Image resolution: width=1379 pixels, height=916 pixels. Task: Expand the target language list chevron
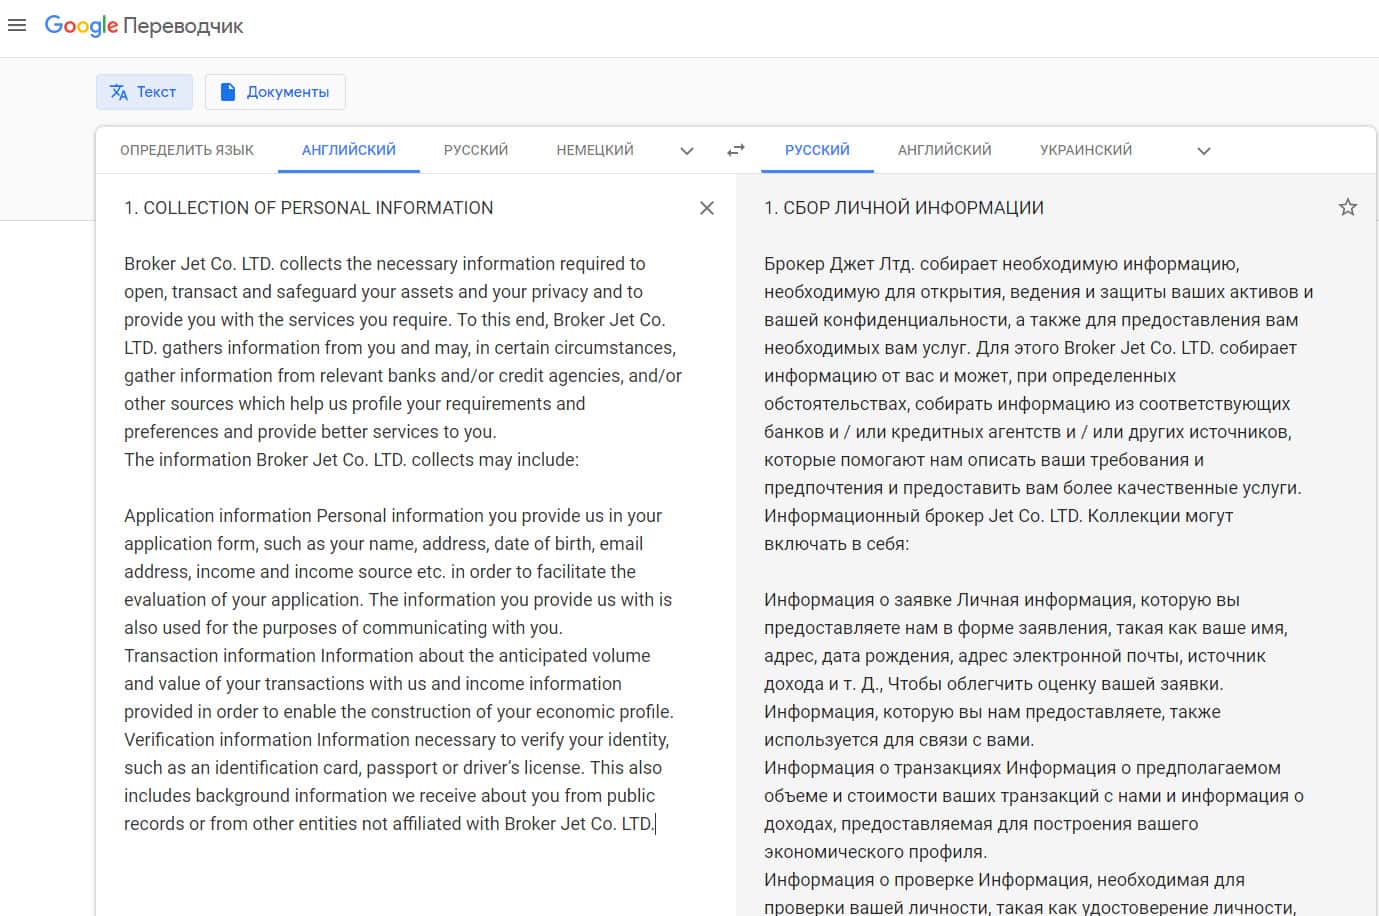click(1204, 151)
